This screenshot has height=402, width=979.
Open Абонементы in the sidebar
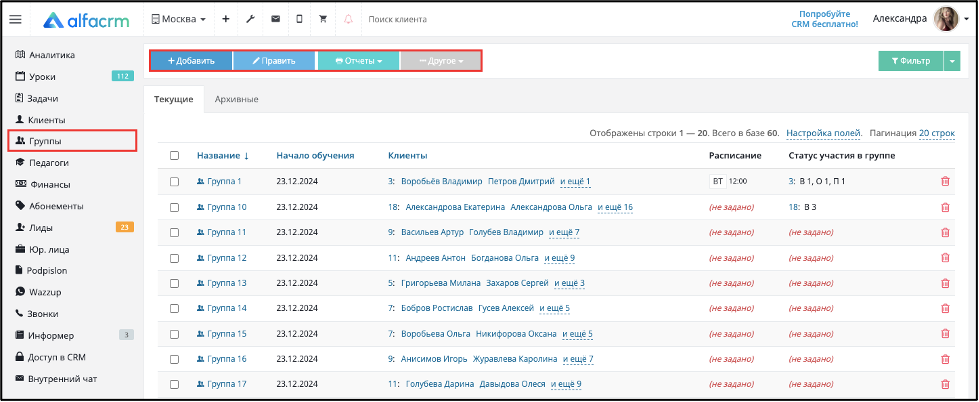[x=49, y=206]
